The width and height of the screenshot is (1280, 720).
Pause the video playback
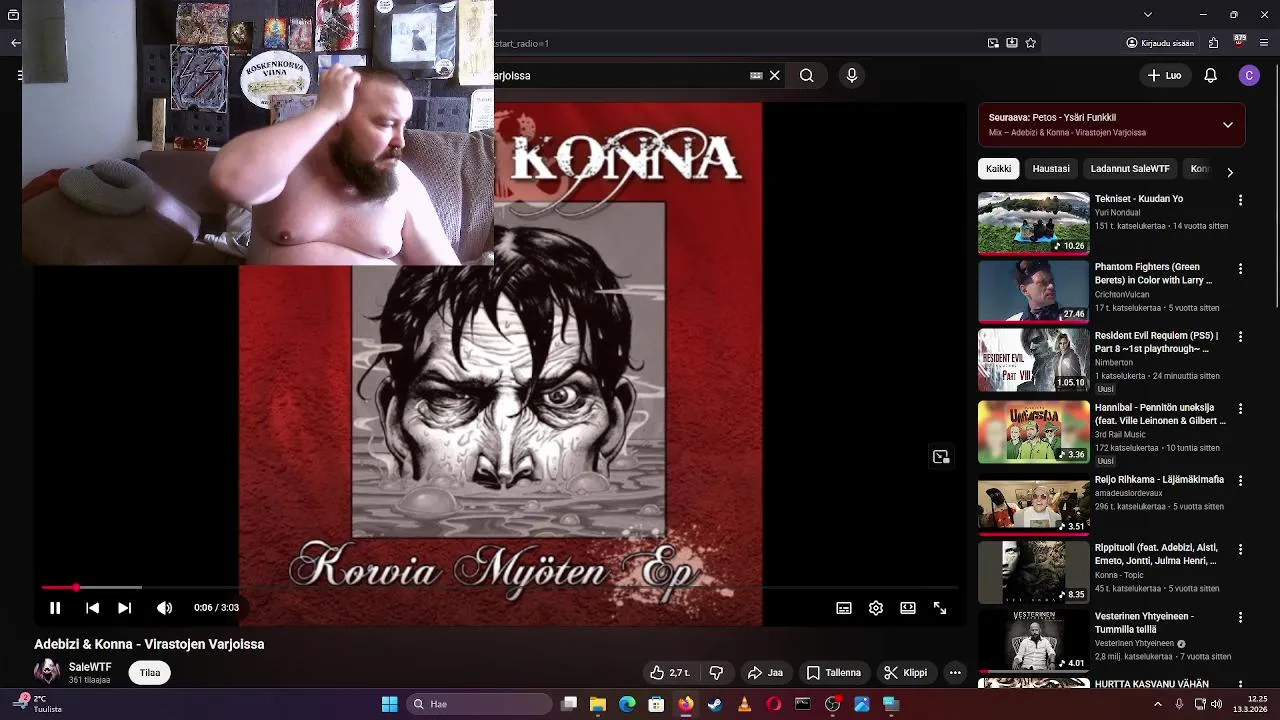coord(55,608)
